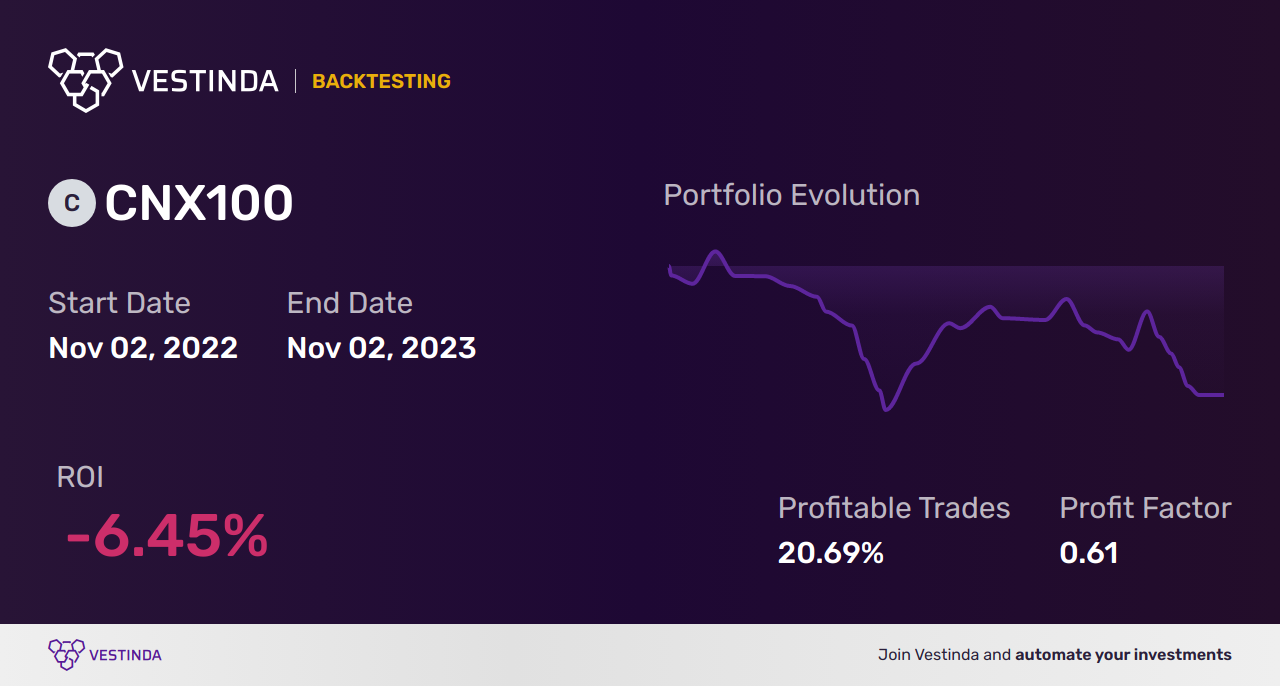Click the Vestinda hexagon logo icon at top

coord(85,78)
